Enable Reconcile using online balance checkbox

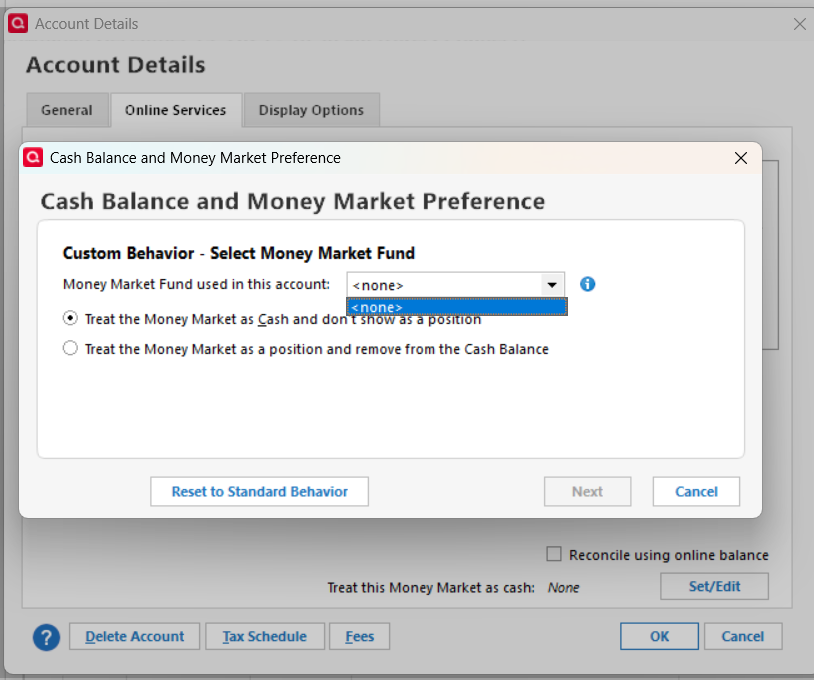[554, 554]
